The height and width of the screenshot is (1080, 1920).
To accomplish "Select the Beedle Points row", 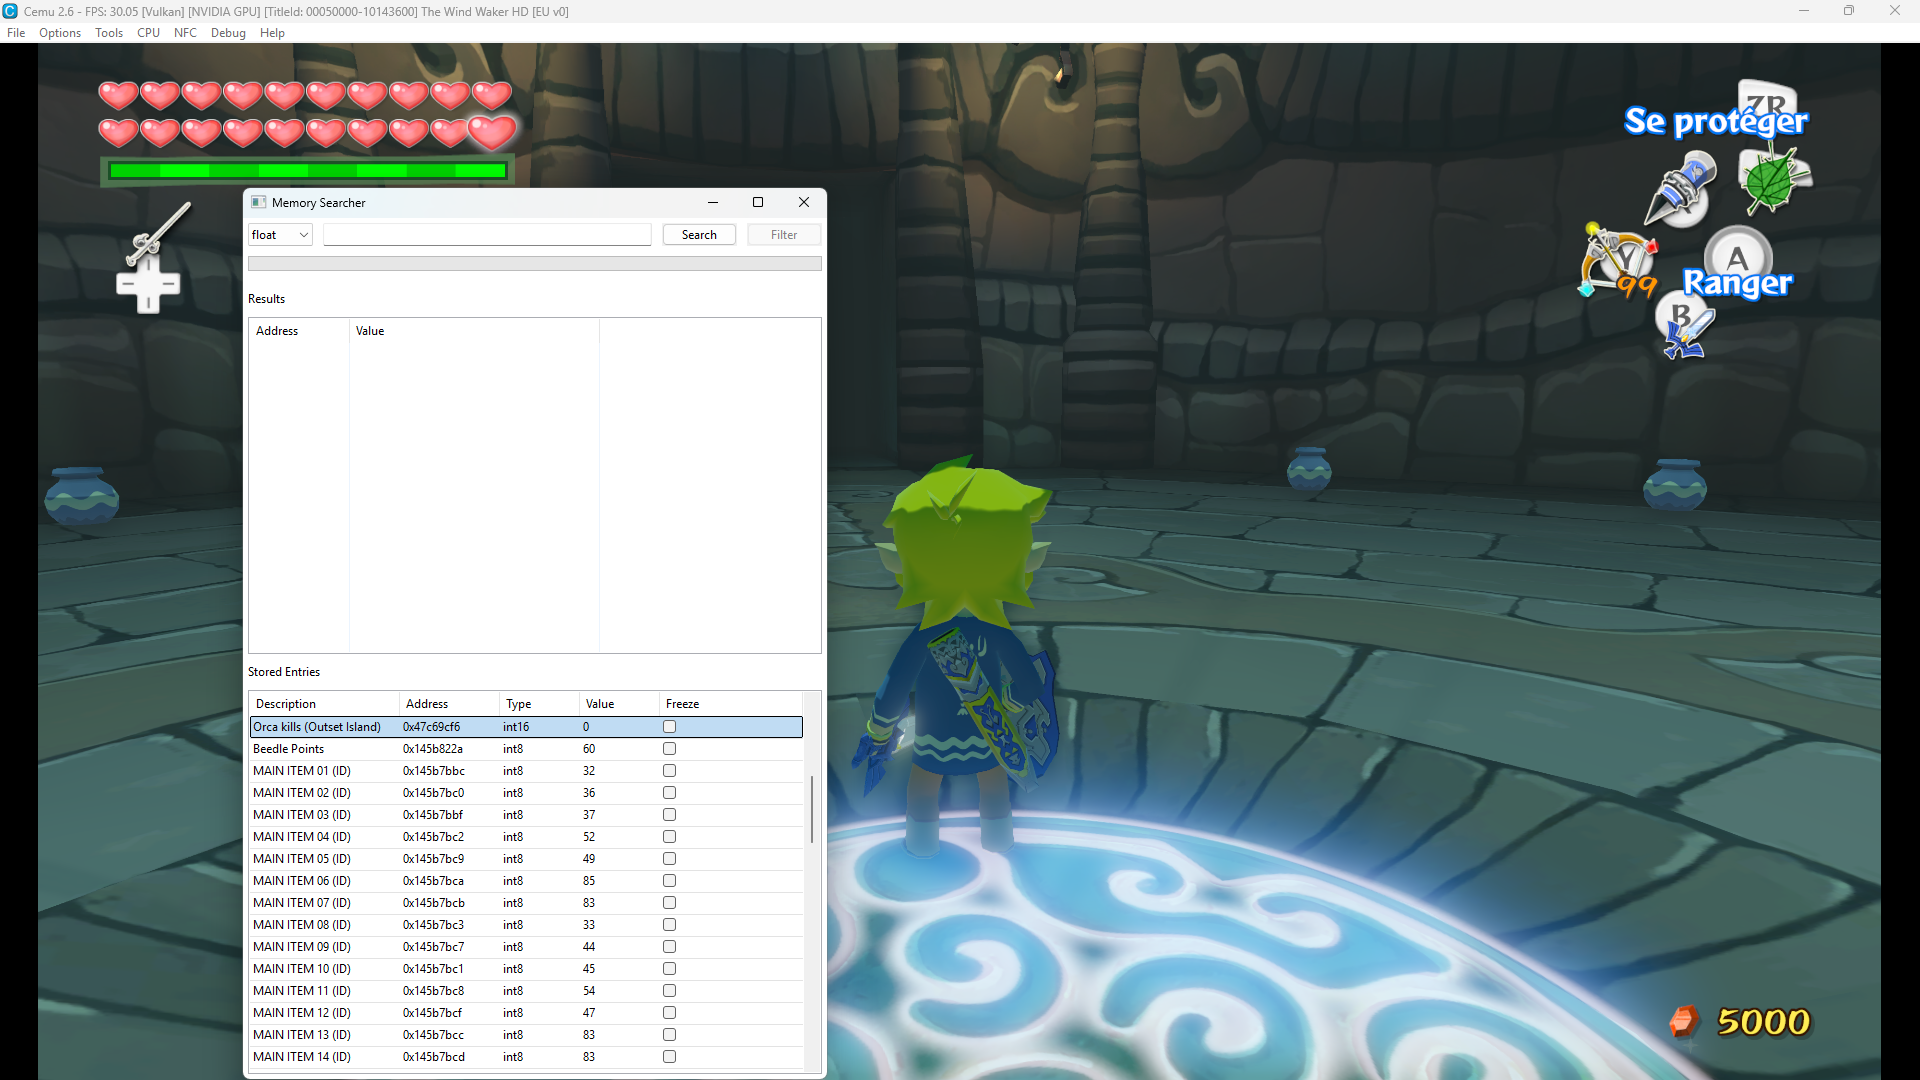I will pyautogui.click(x=526, y=749).
